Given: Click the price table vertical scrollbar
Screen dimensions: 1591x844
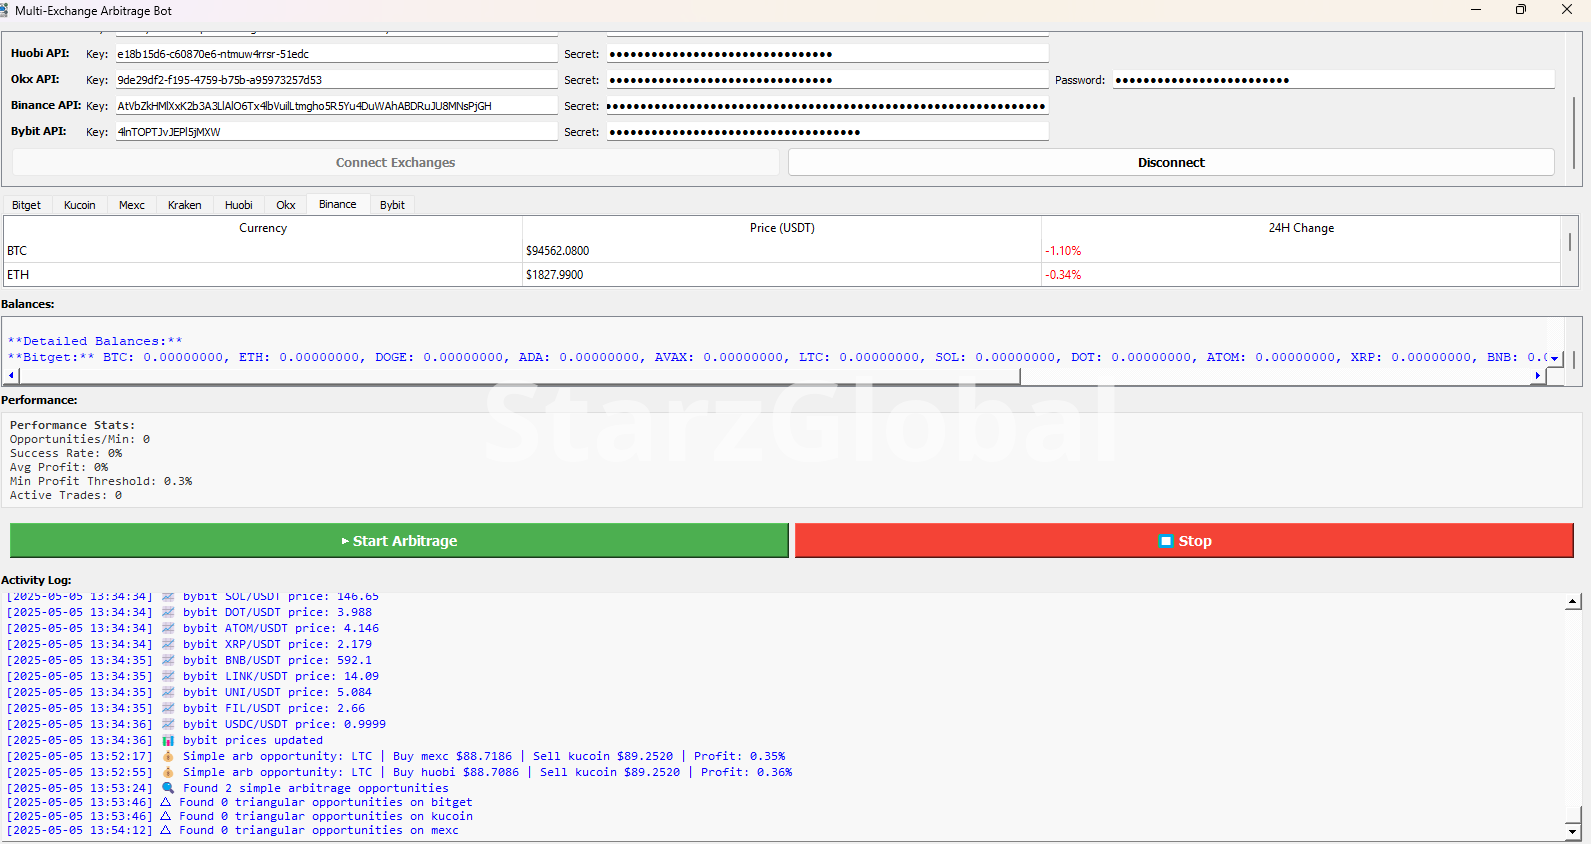Looking at the screenshot, I should pos(1570,243).
